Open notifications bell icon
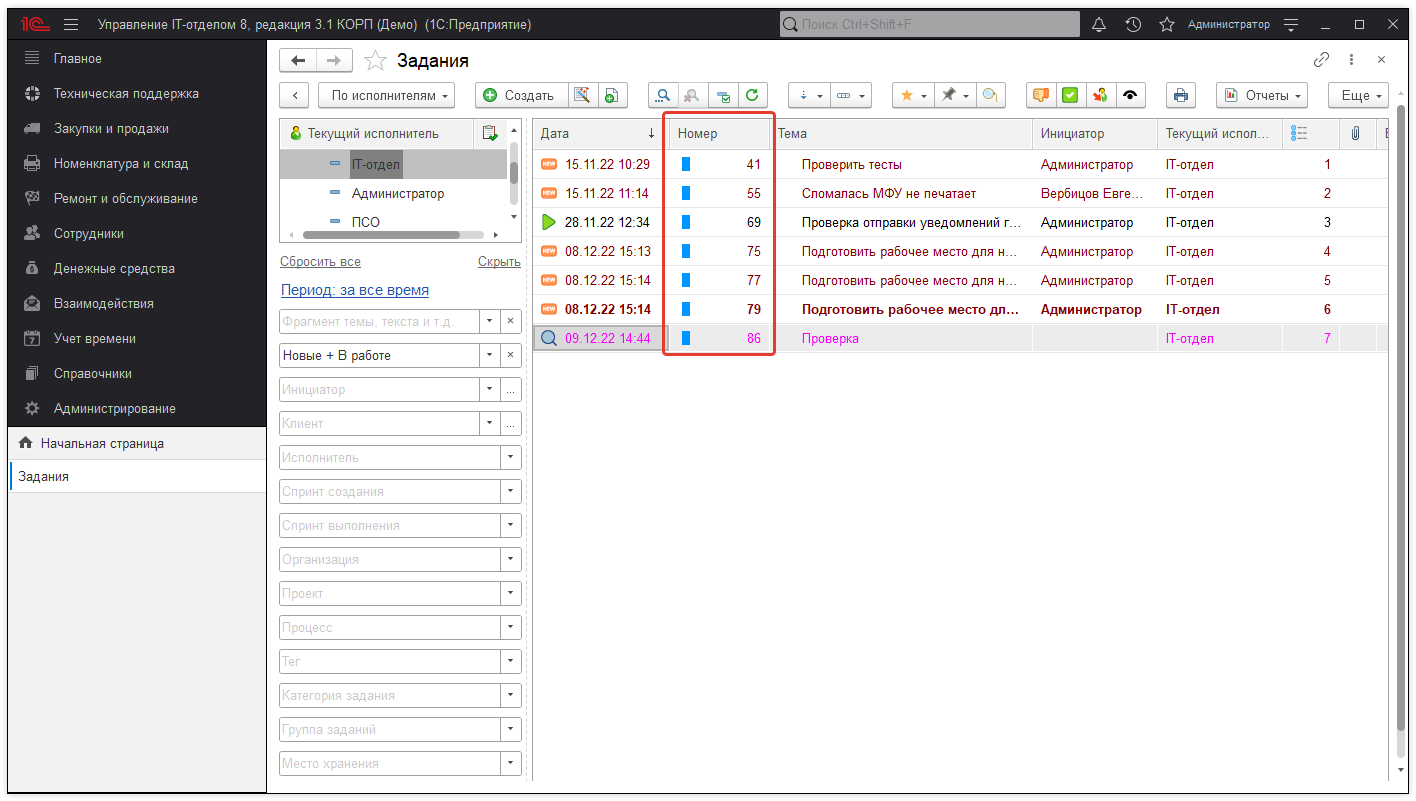Image resolution: width=1416 pixels, height=801 pixels. [x=1099, y=24]
